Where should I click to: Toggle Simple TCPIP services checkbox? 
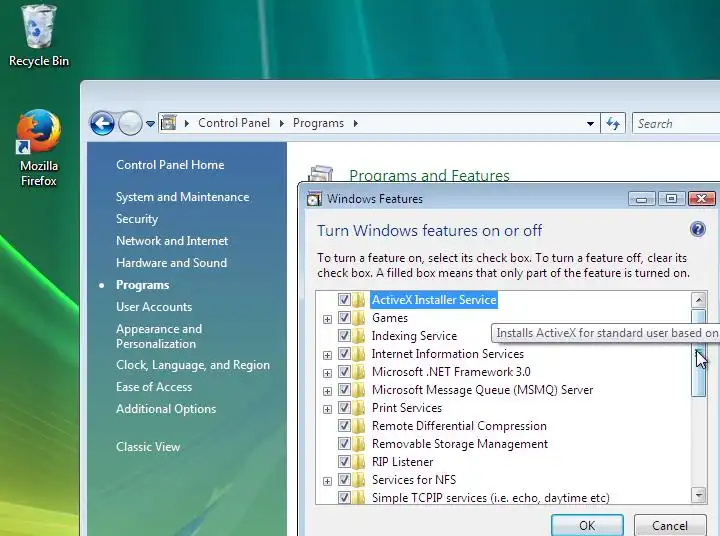point(344,497)
